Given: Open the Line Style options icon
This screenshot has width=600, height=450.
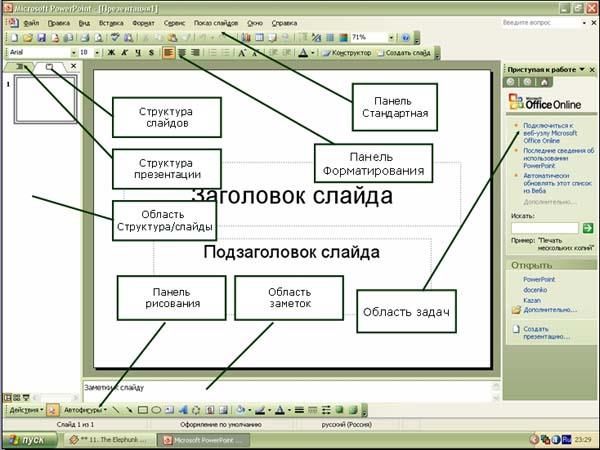Looking at the screenshot, I should coord(299,410).
